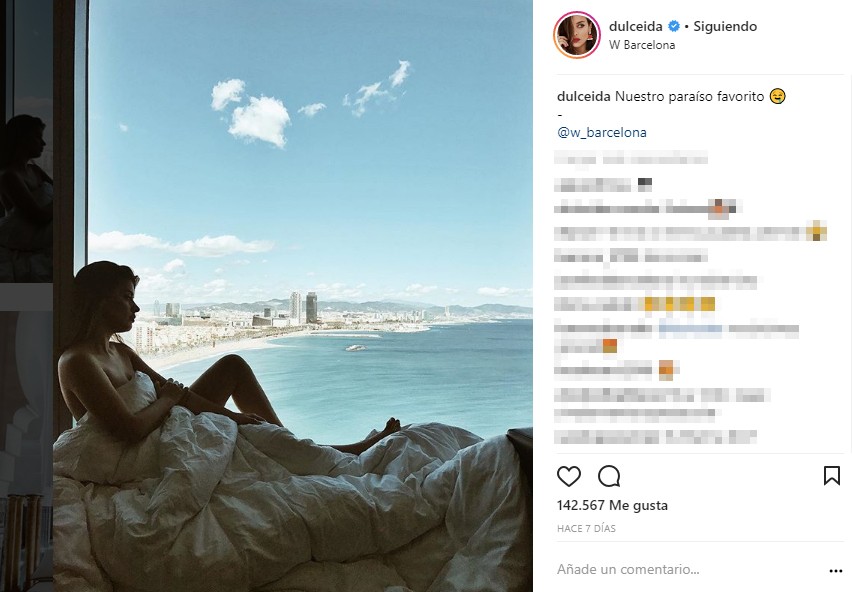Click the last blurred comment row
This screenshot has width=852, height=592.
click(x=655, y=436)
